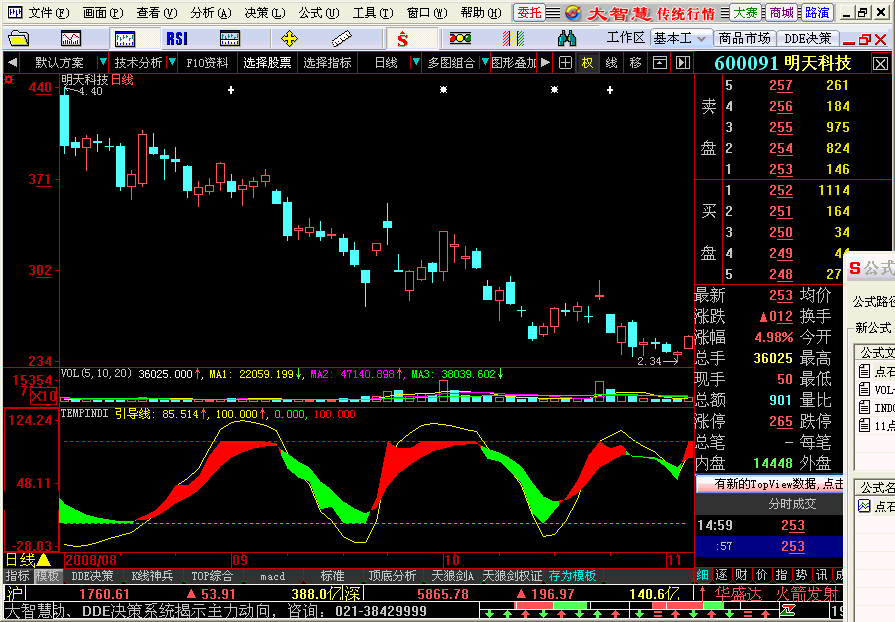Image resolution: width=895 pixels, height=622 pixels.
Task: Select the K线神兵 template tab
Action: (152, 576)
